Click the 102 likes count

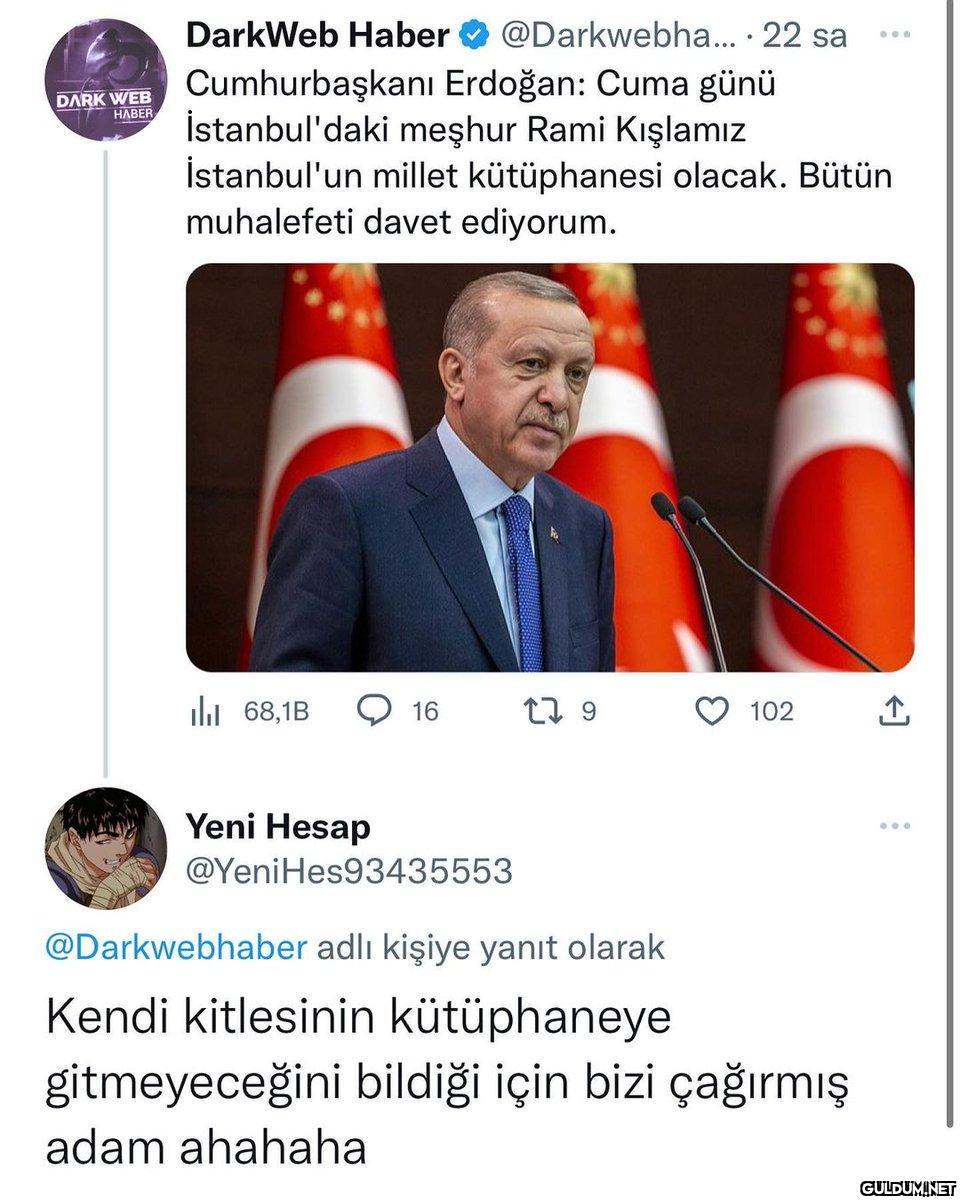coord(771,711)
